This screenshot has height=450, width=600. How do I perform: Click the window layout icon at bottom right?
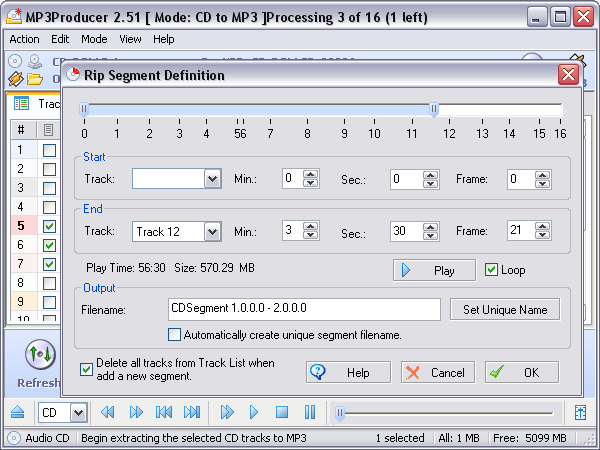tap(580, 412)
